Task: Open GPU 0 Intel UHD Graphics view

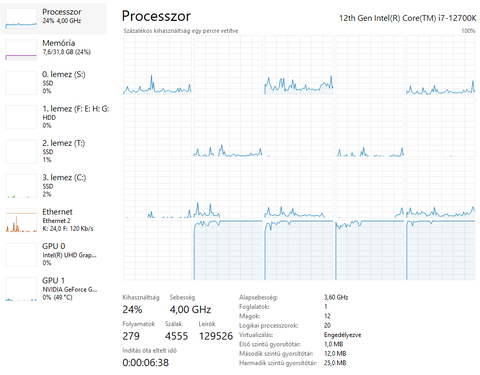Action: point(54,254)
